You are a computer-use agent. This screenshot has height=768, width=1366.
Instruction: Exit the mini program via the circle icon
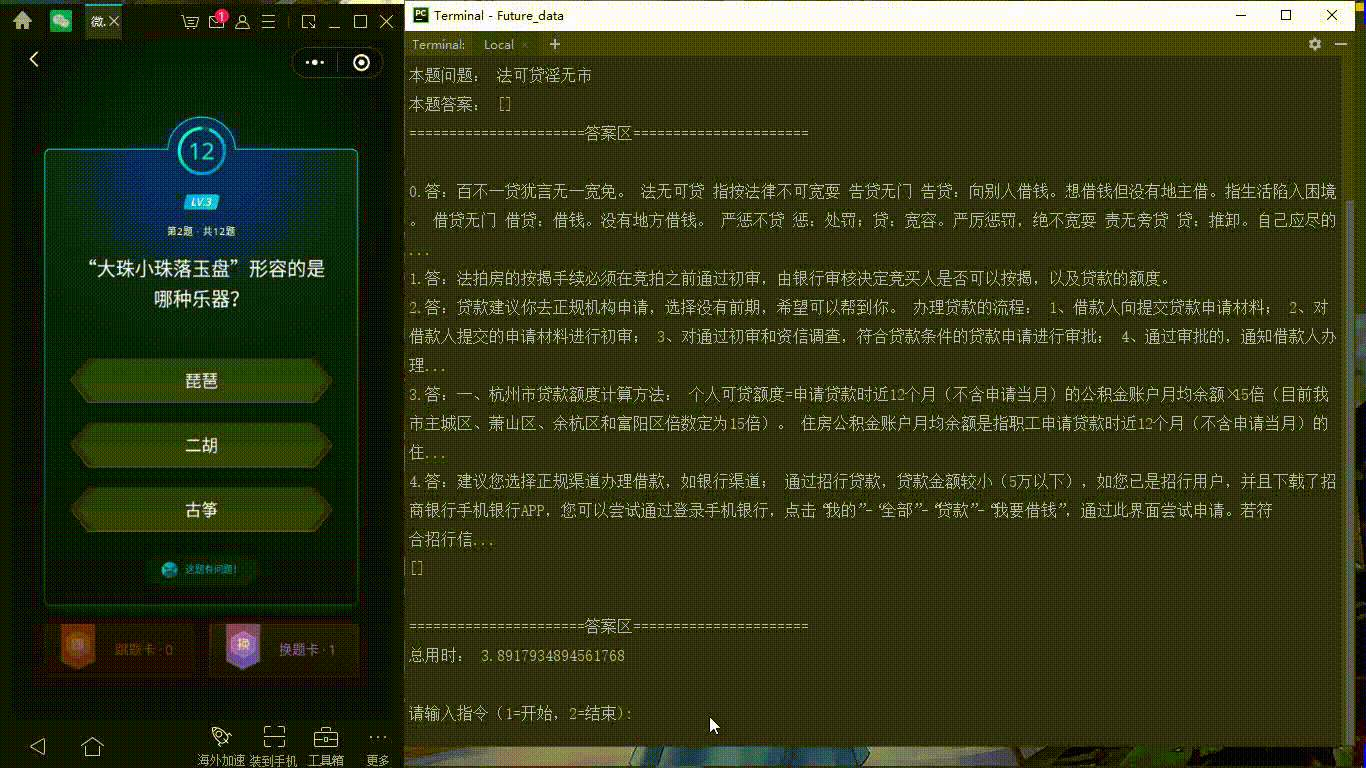[x=361, y=62]
